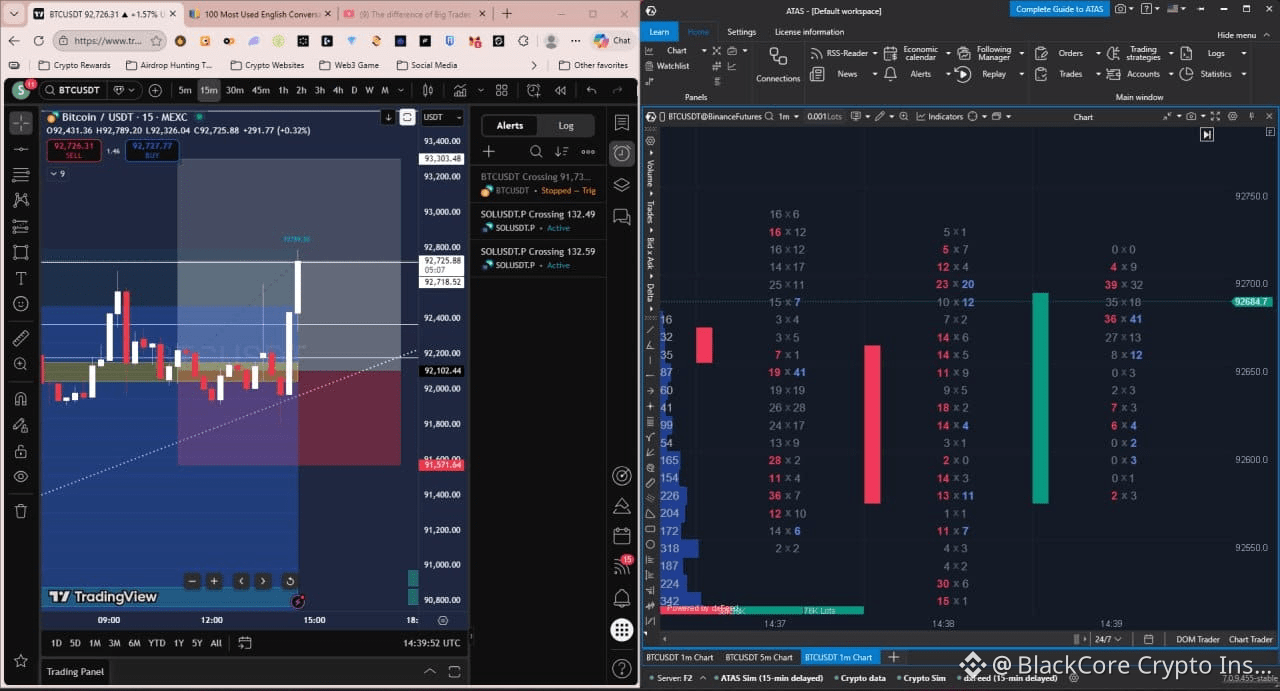Open the calendar icon in right sidebar
1280x691 pixels.
point(622,535)
